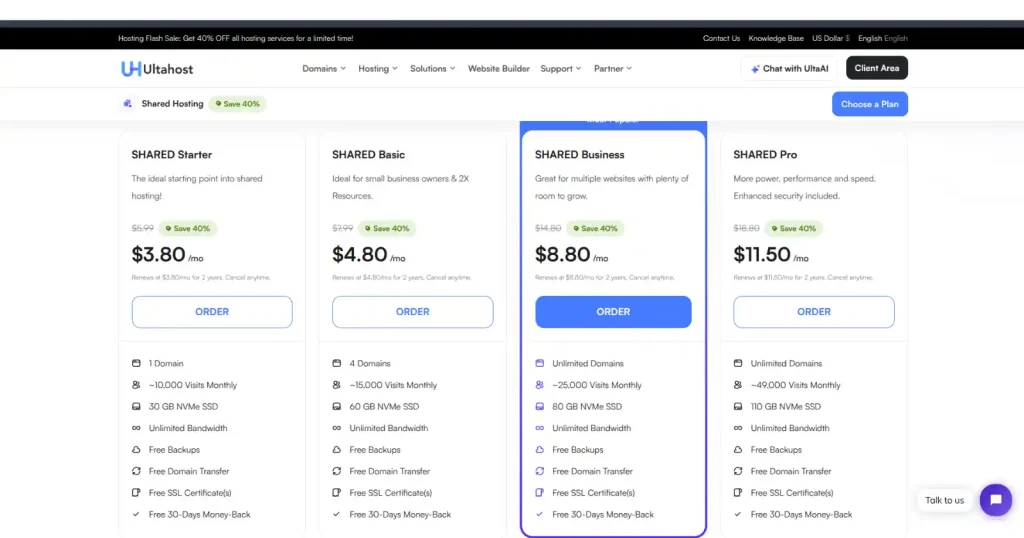This screenshot has width=1024, height=538.
Task: Click the infinity icon in the SHARED Basic list
Action: [x=336, y=428]
